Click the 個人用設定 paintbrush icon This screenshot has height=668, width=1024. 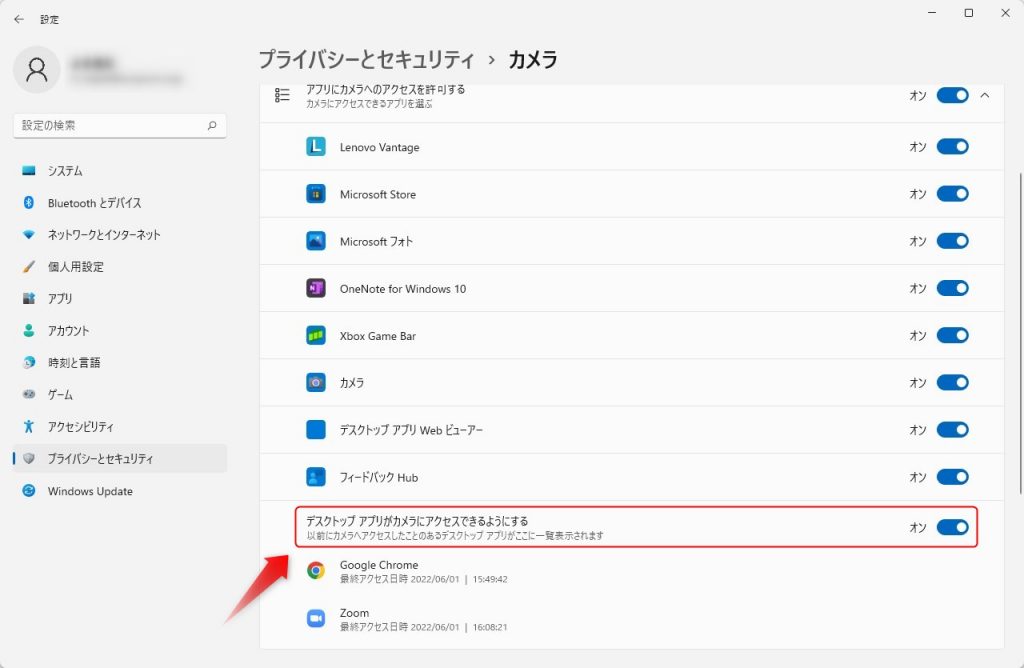[29, 266]
